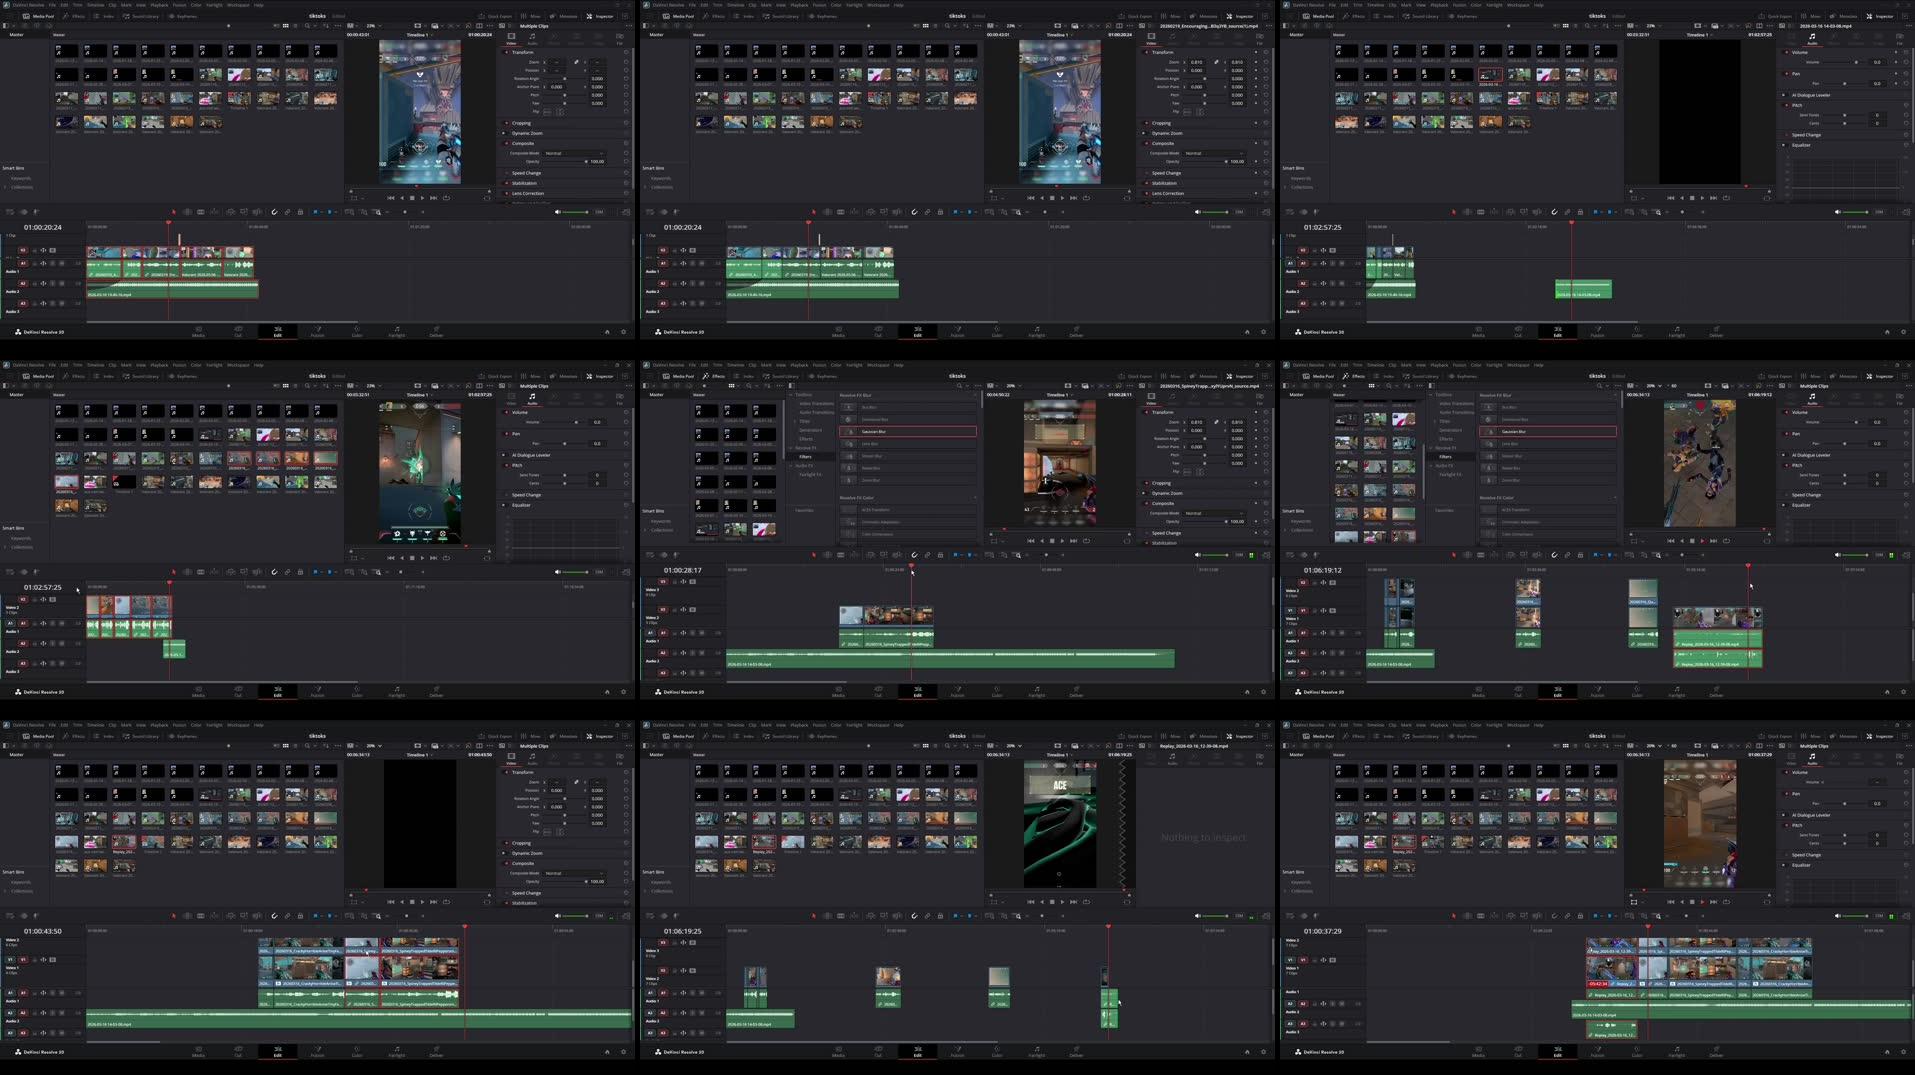Toggle snapping with the magnet icon
The image size is (1915, 1075).
(x=274, y=211)
